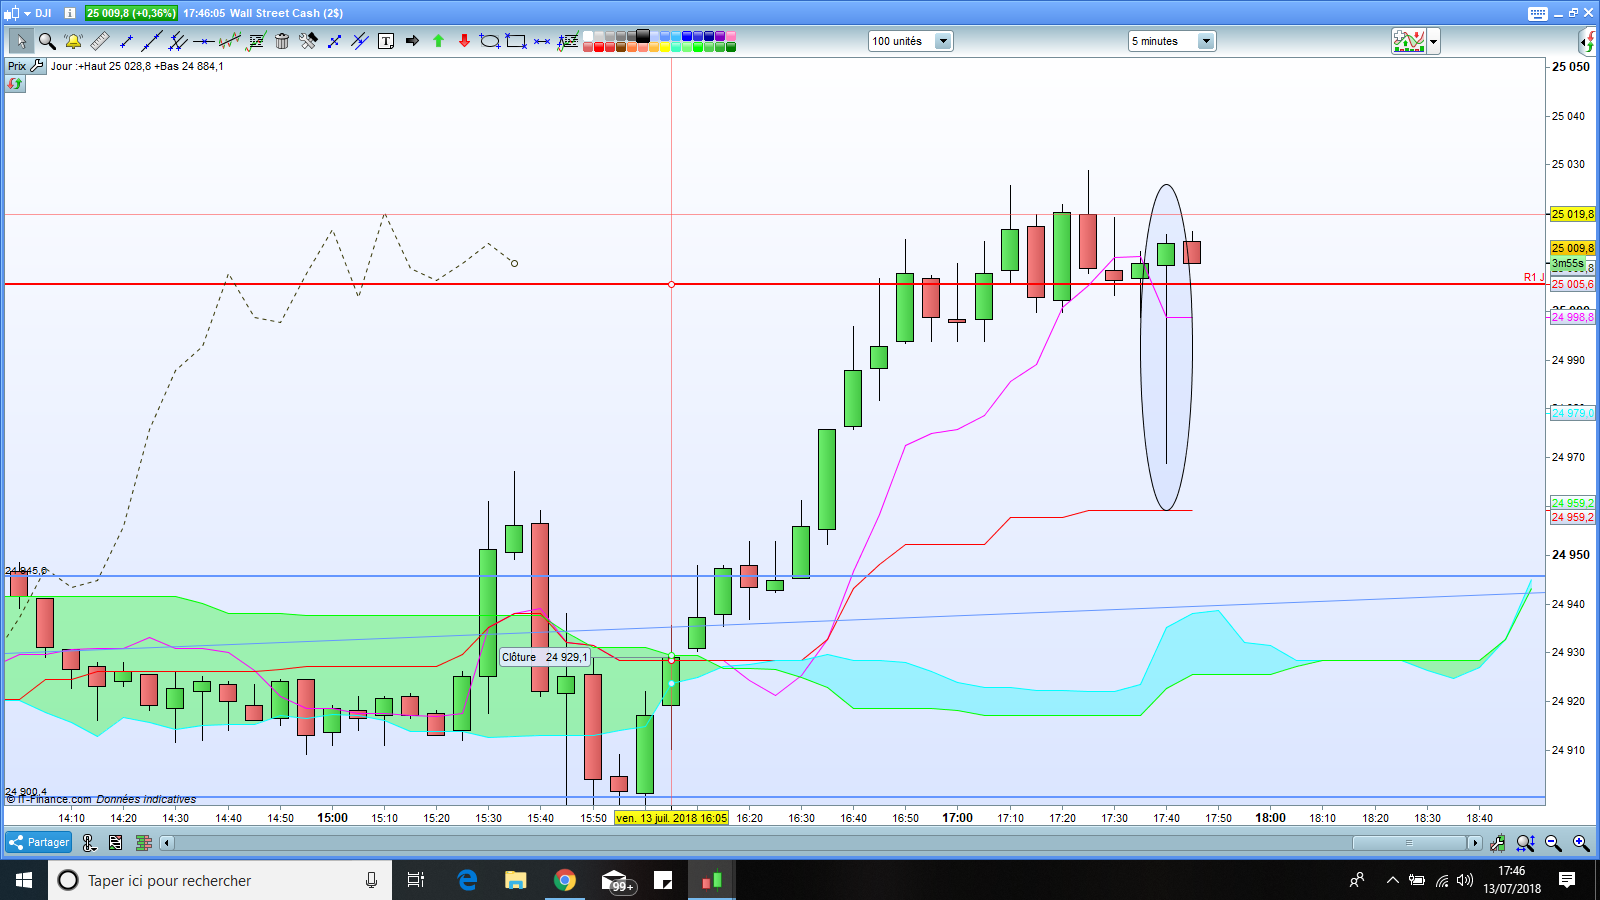Open the candlestick chart-type menu beside DJI
The width and height of the screenshot is (1600, 900).
pos(16,13)
